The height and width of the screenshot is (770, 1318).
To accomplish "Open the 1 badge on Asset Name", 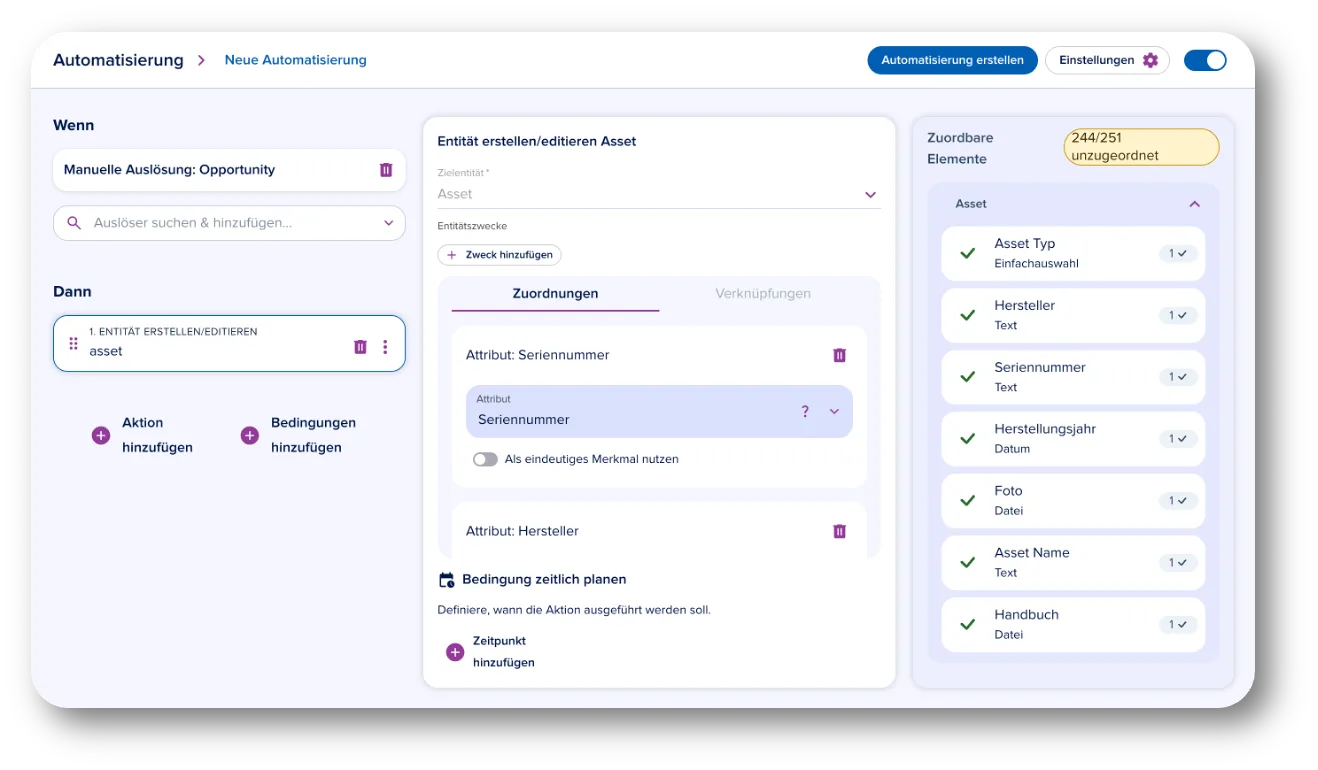I will (x=1178, y=563).
